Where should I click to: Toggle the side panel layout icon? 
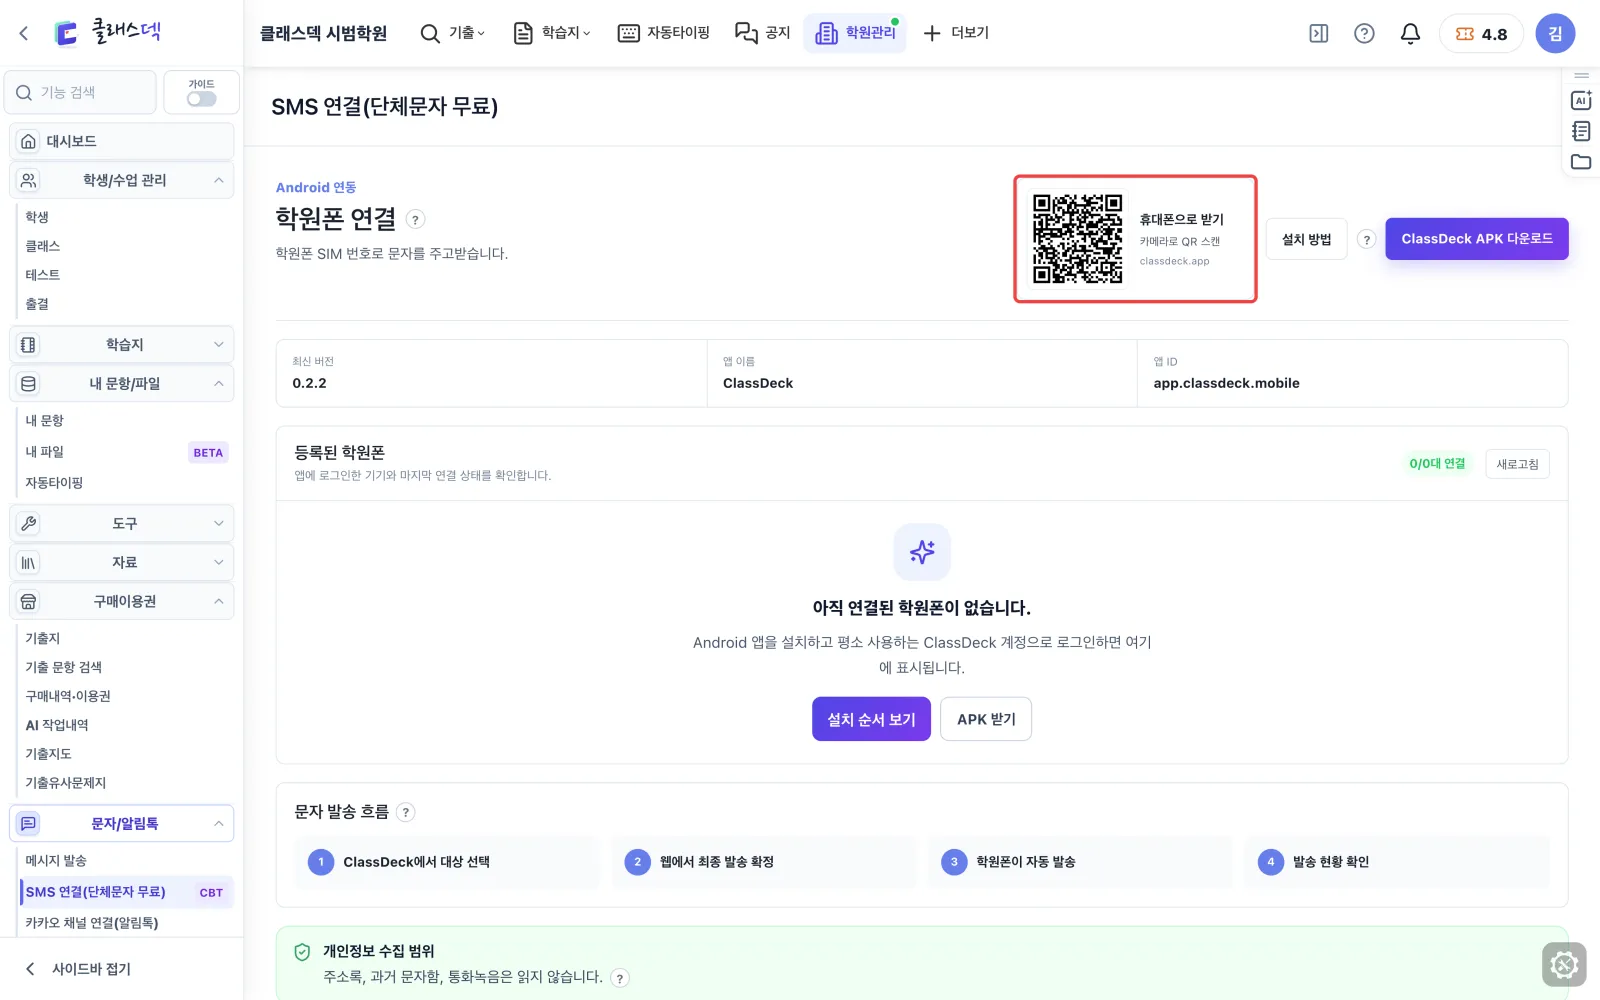coord(1319,33)
